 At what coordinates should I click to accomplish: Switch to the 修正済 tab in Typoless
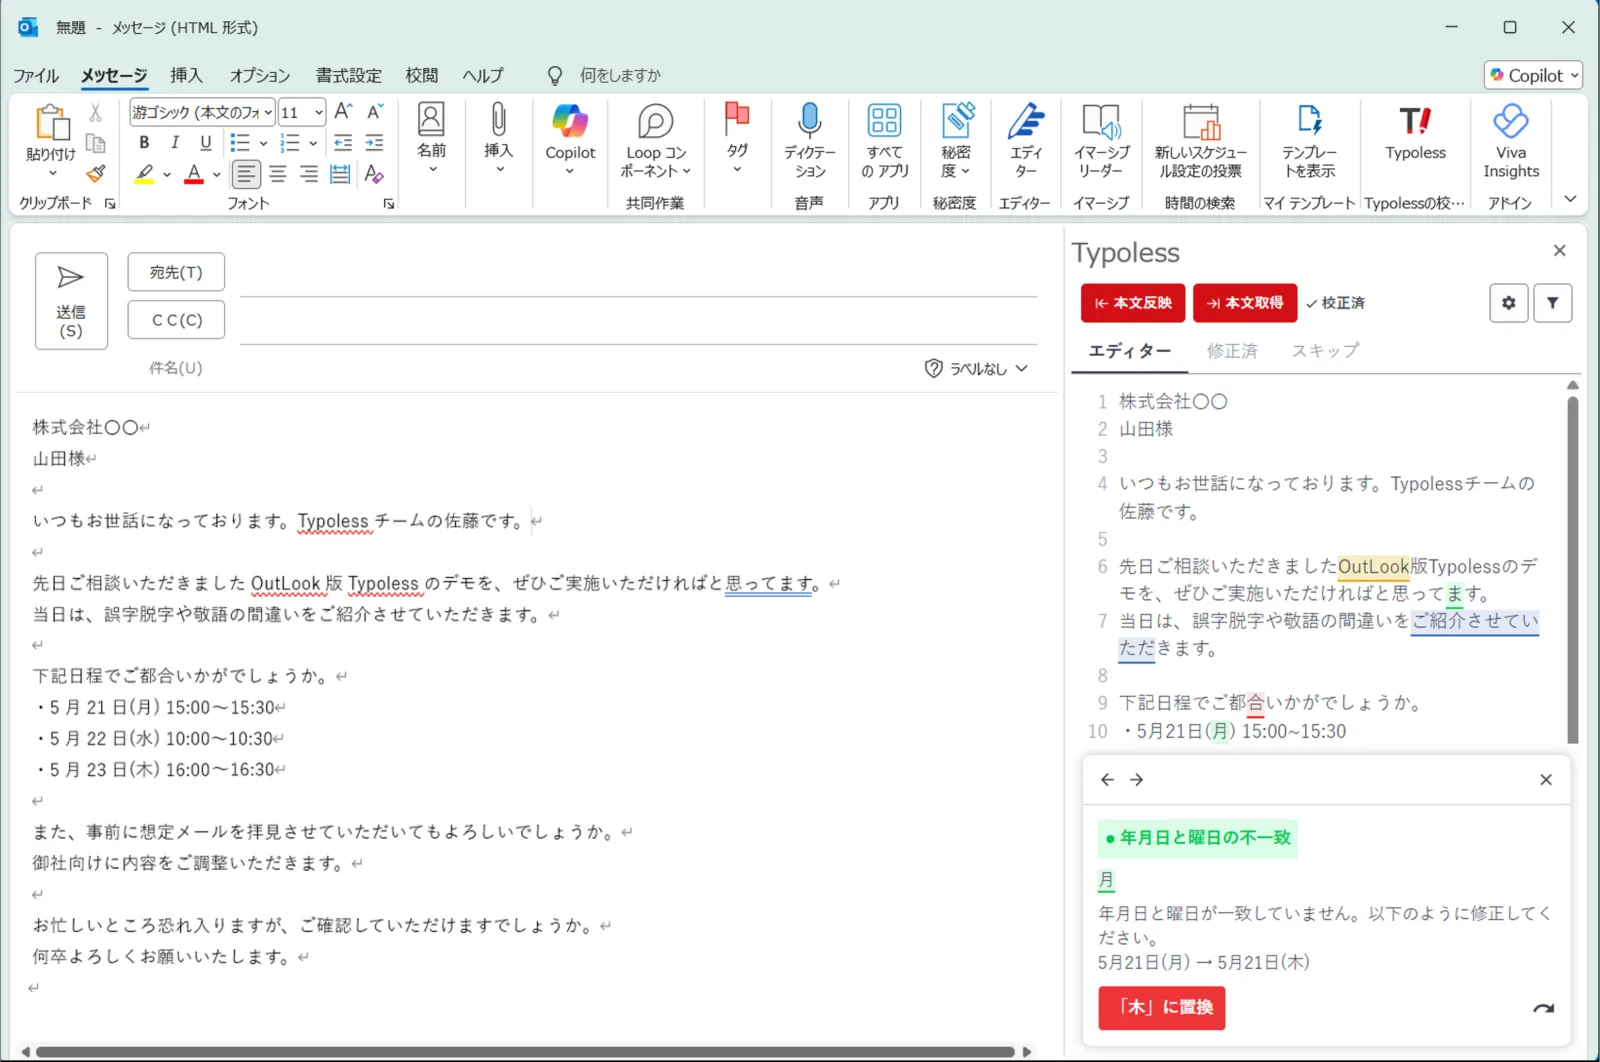coord(1232,351)
